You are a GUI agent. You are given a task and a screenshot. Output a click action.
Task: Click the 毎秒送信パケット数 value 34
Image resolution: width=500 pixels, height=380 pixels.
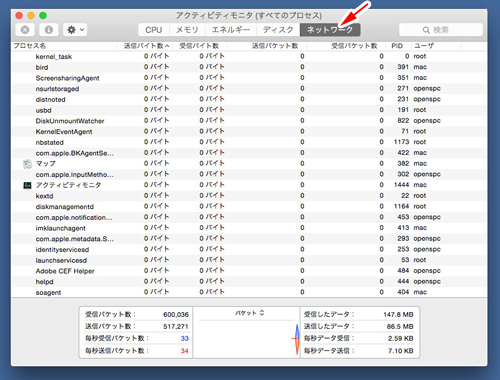[x=185, y=351]
